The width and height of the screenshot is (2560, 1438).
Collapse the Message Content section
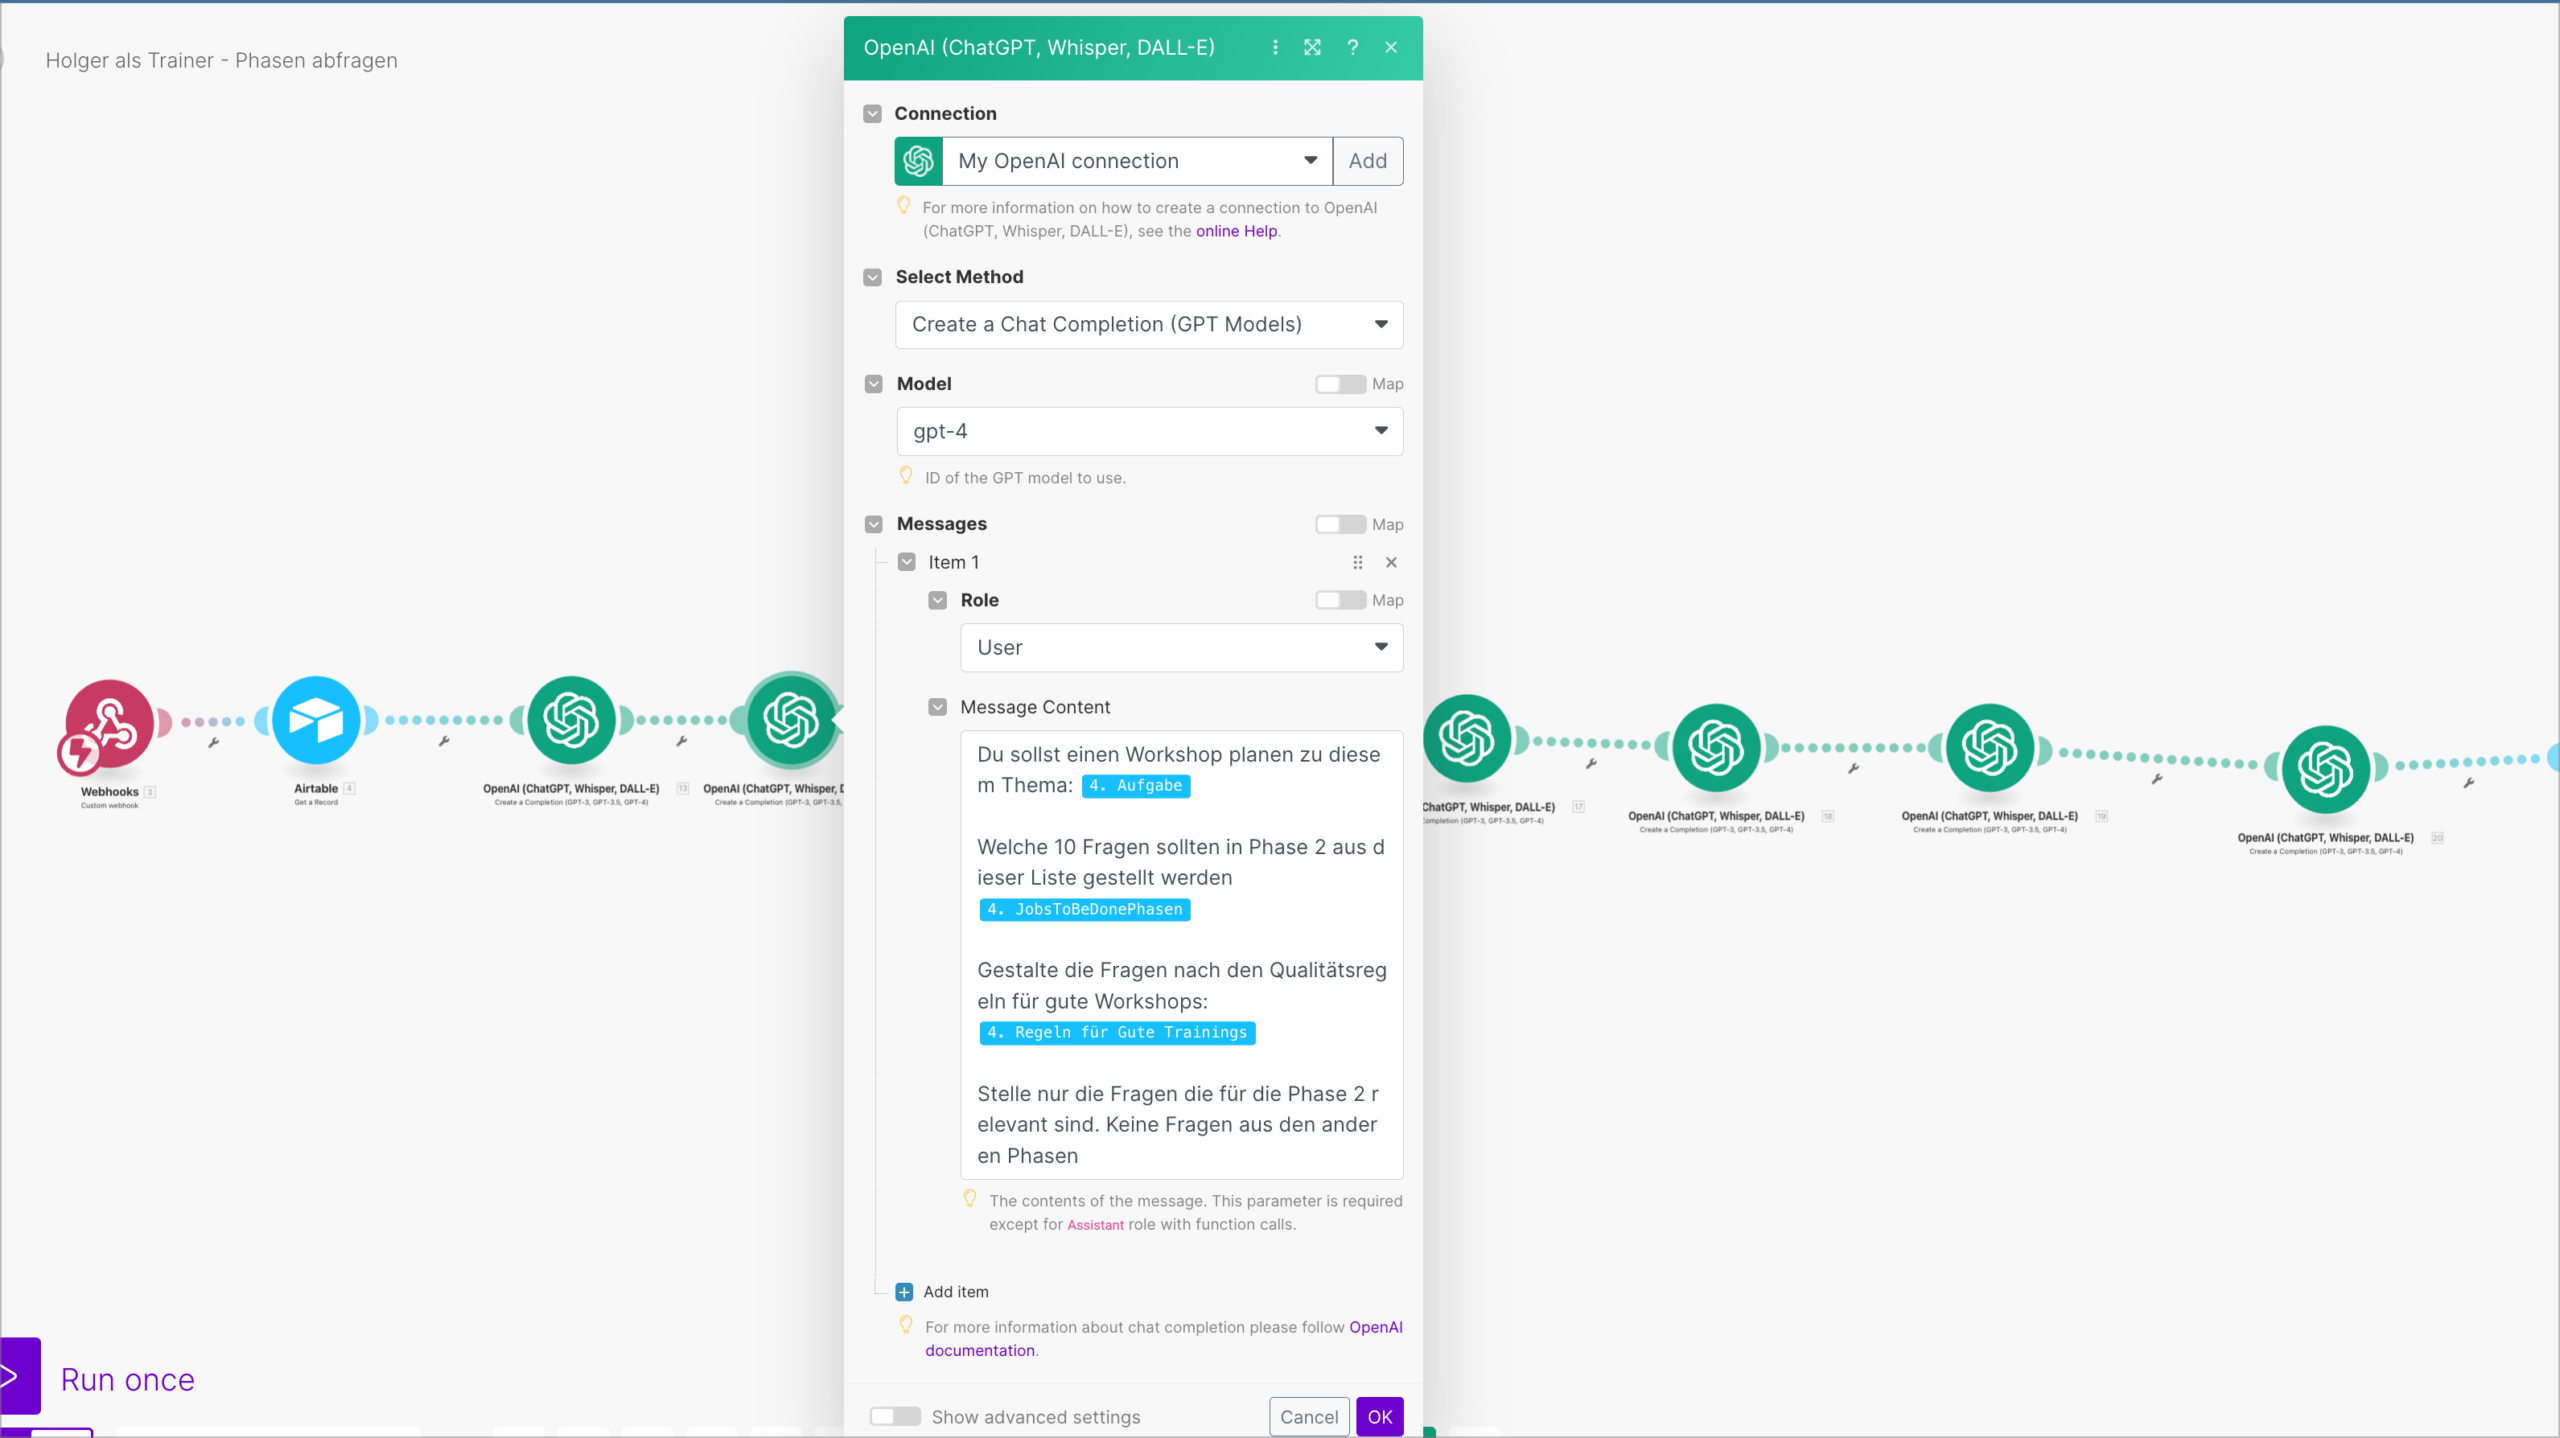(x=937, y=707)
